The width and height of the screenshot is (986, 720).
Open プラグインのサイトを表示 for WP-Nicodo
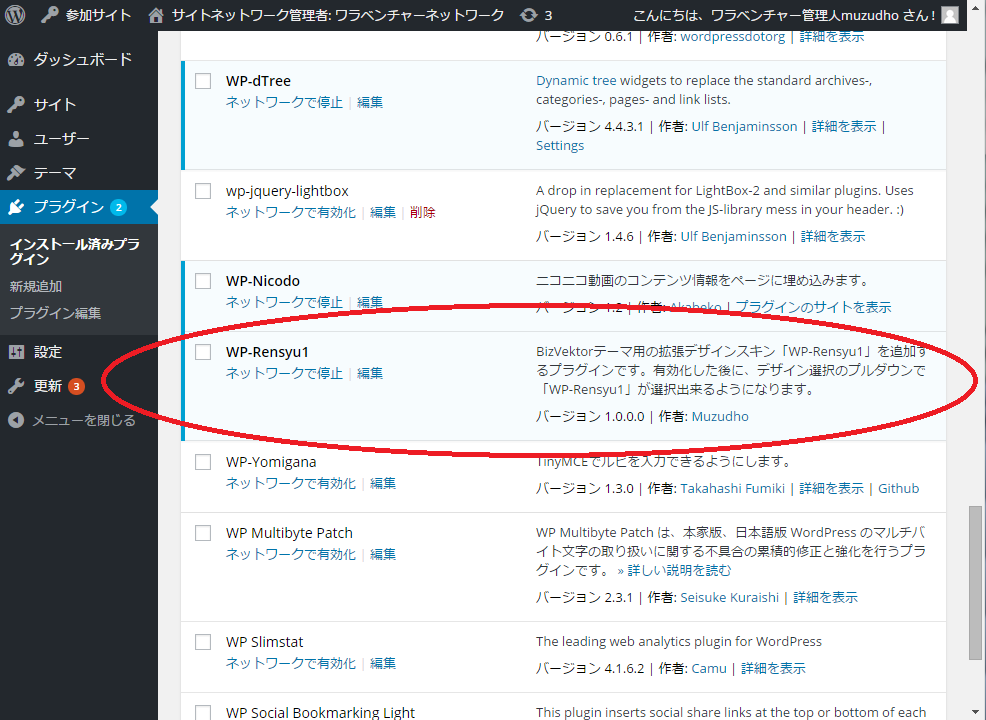pyautogui.click(x=813, y=307)
